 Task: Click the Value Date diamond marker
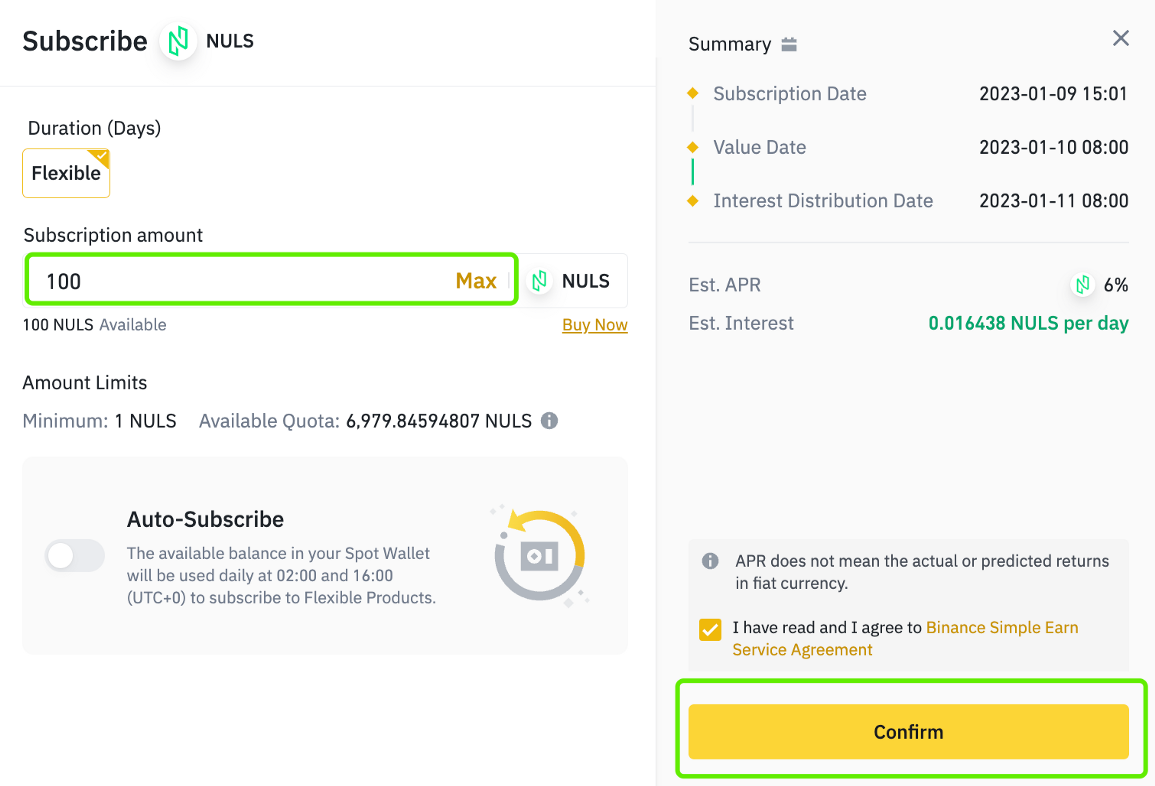pos(692,147)
